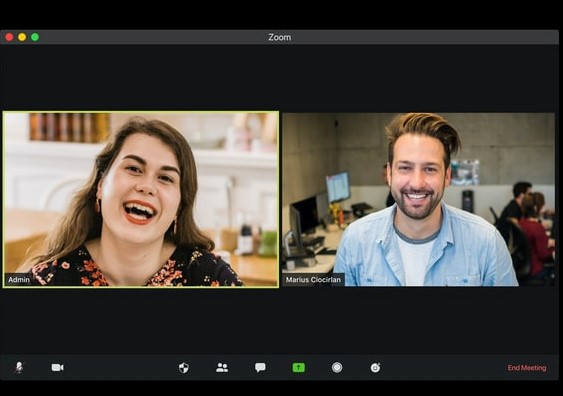The width and height of the screenshot is (563, 396).
Task: Open the Chat bubble
Action: pyautogui.click(x=260, y=367)
